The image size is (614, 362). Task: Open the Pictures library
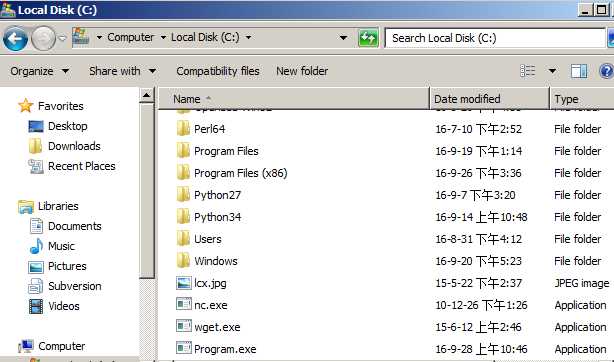point(58,266)
